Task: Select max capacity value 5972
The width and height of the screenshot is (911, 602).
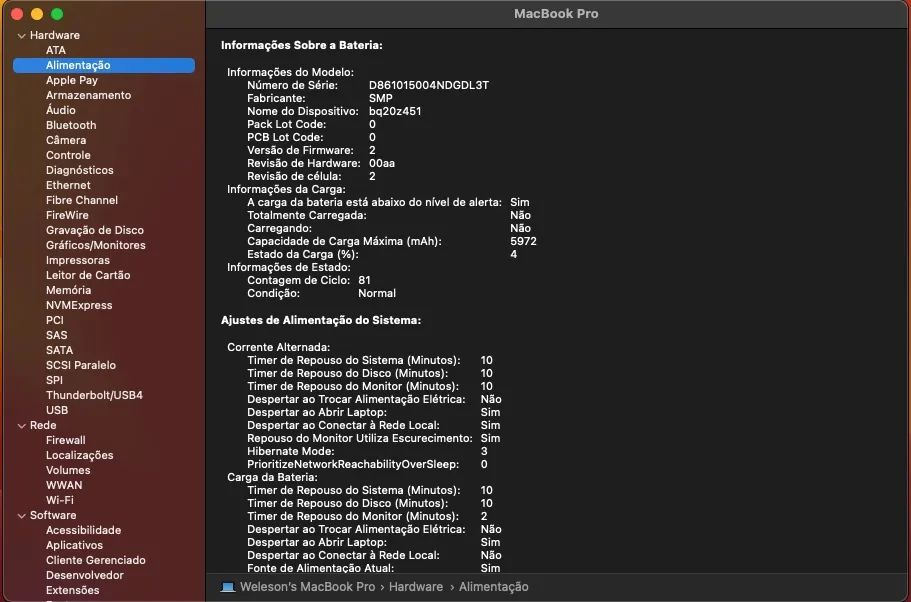Action: pos(523,241)
